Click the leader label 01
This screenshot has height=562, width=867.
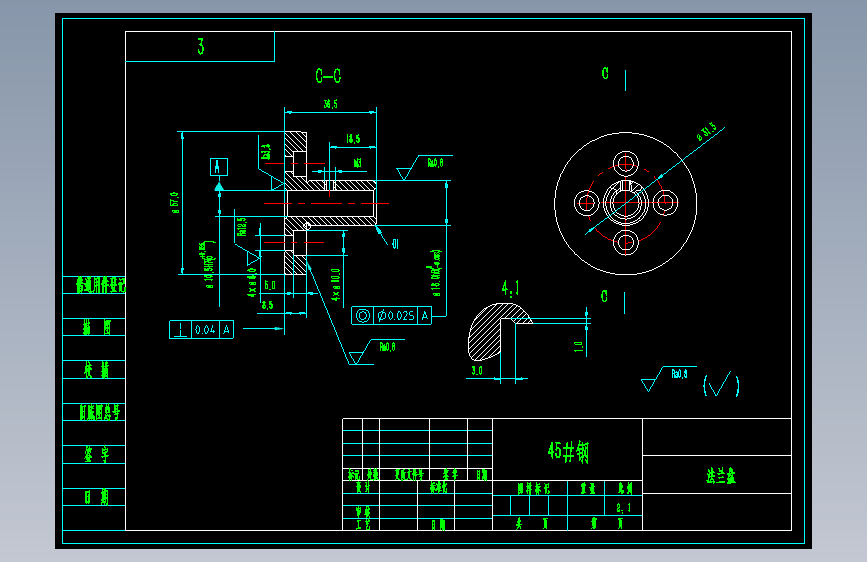click(395, 244)
